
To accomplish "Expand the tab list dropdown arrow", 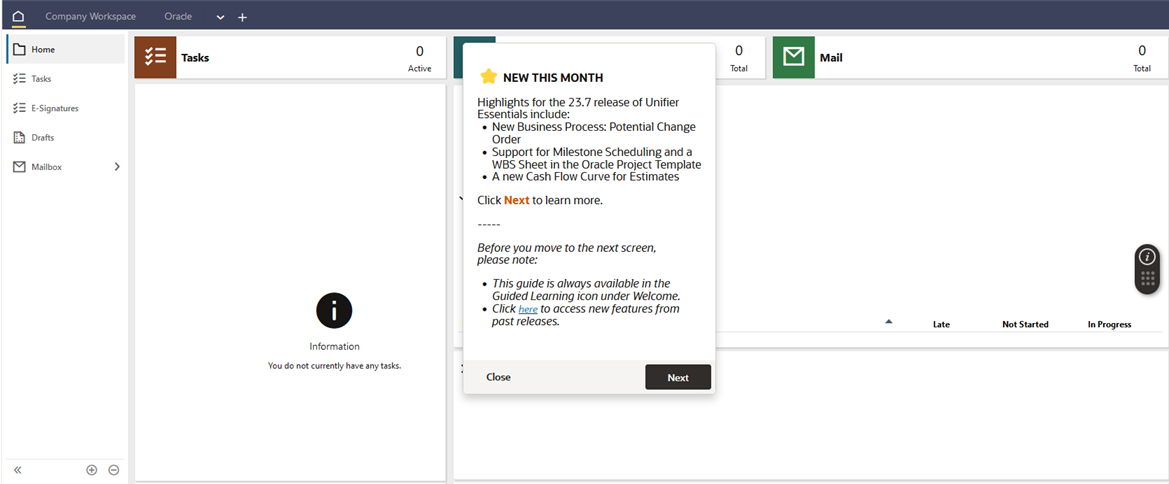I will [x=220, y=17].
